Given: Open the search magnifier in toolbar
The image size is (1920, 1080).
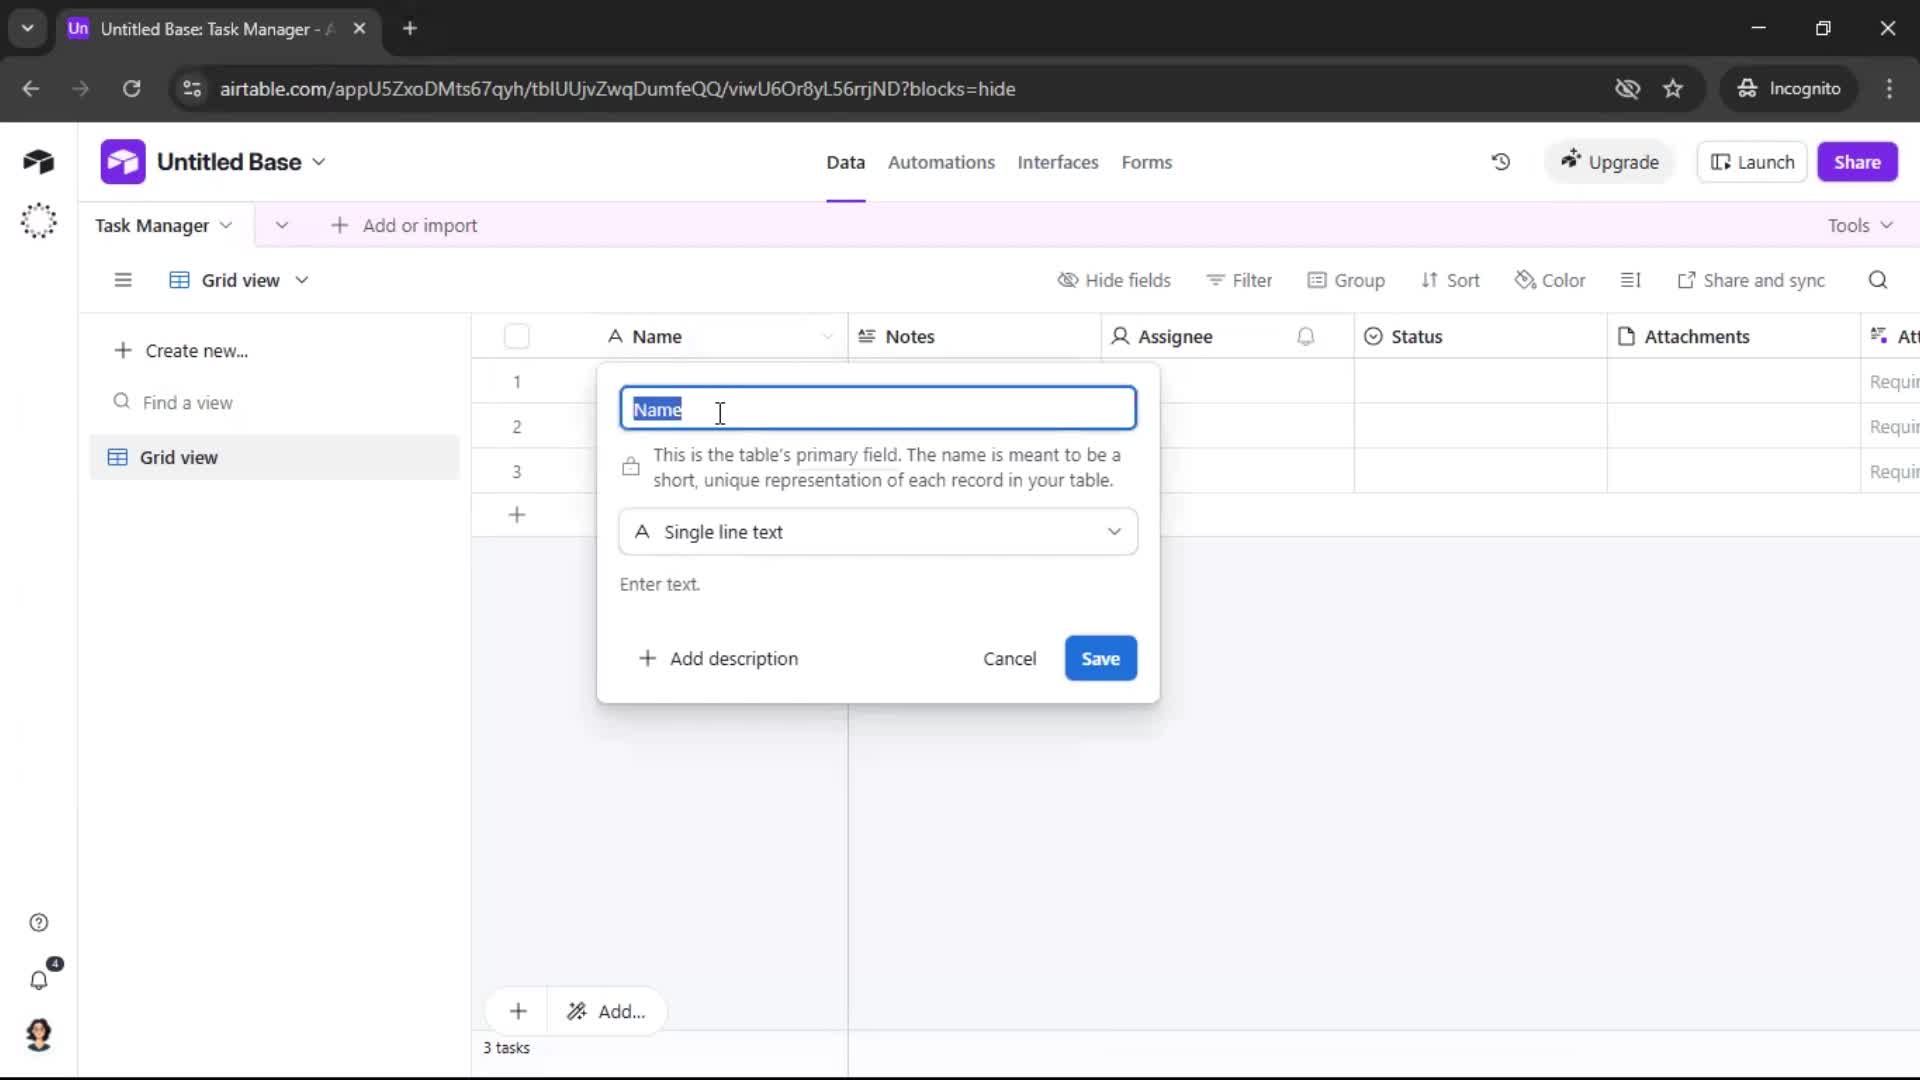Looking at the screenshot, I should click(1877, 280).
